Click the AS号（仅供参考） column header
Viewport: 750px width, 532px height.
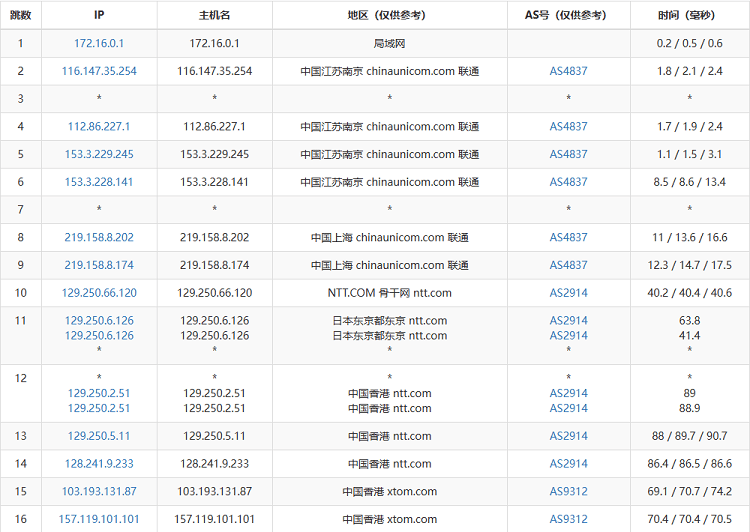coord(568,15)
